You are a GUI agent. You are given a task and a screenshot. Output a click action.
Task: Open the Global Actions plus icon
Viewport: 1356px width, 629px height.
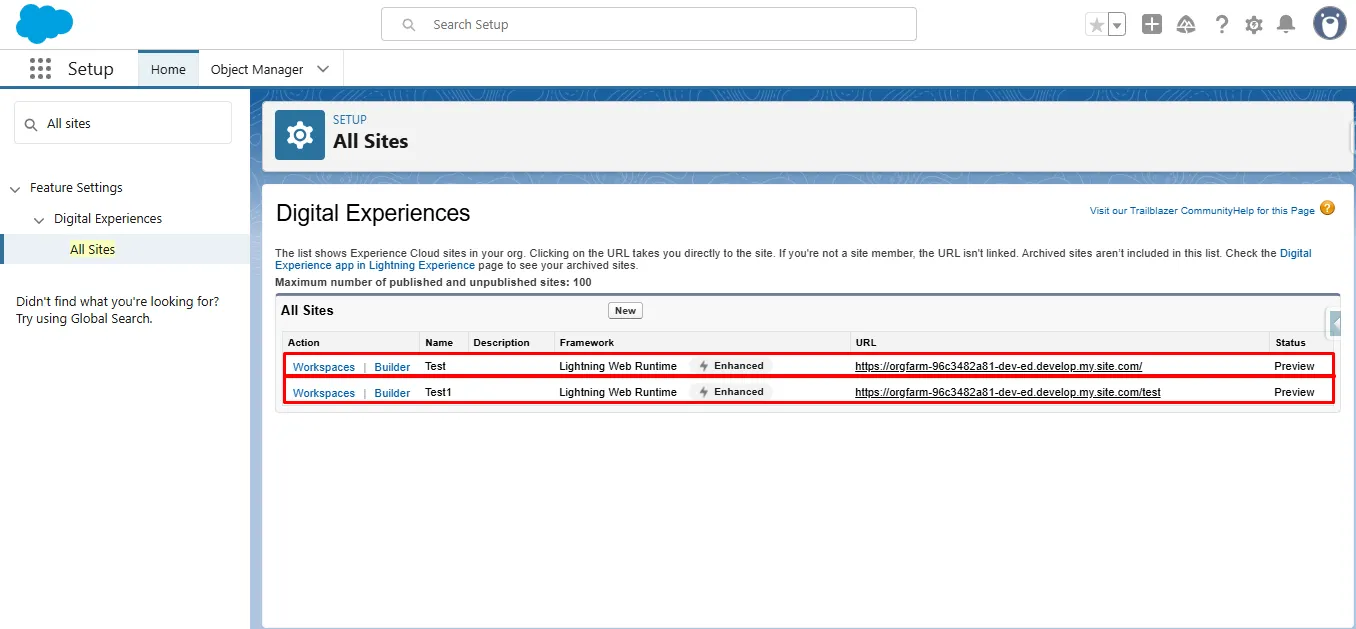click(x=1152, y=25)
